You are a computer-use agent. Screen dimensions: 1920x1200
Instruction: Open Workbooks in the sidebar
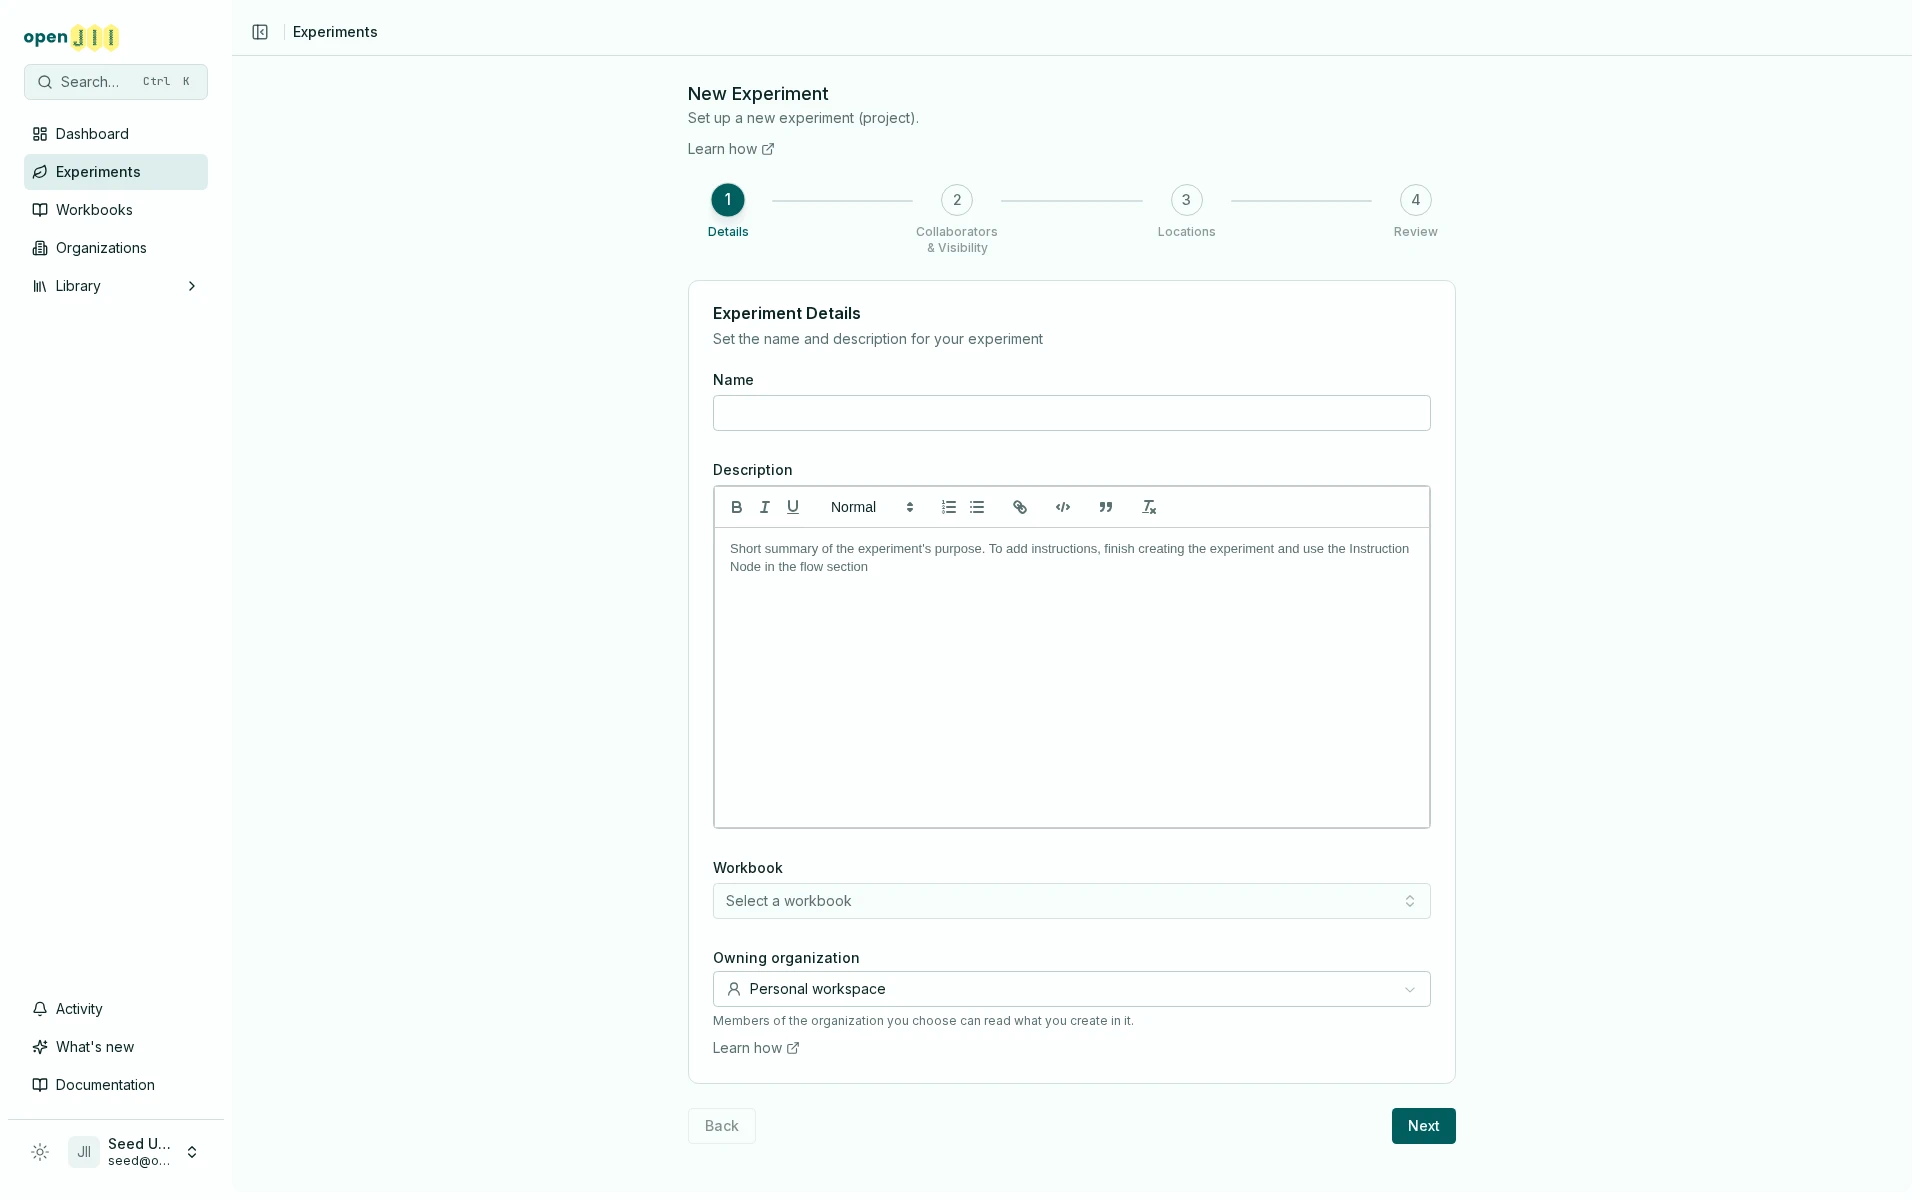coord(116,210)
